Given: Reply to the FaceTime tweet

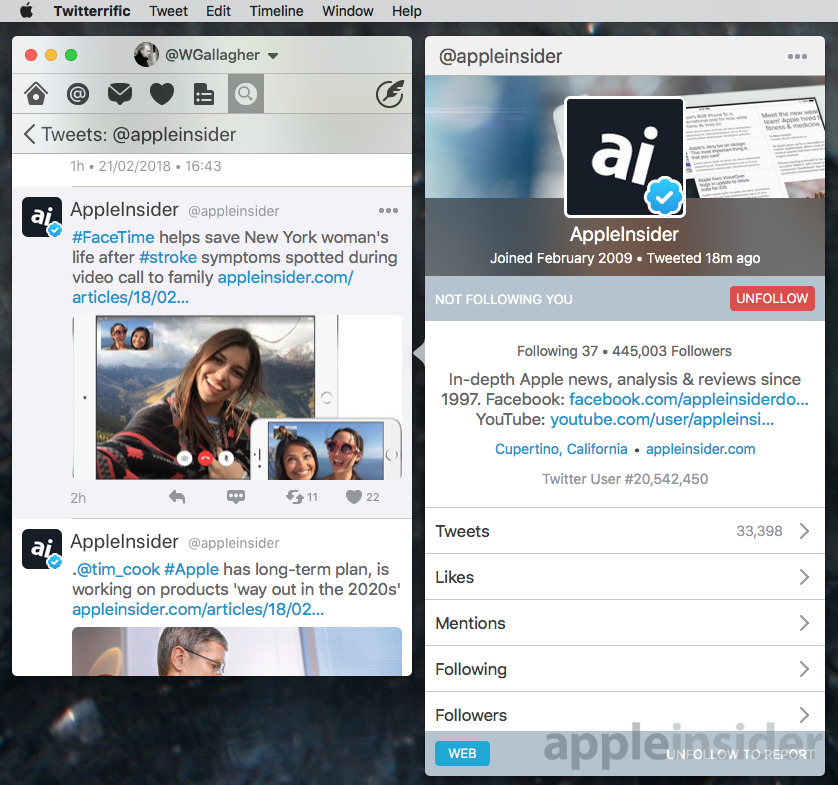Looking at the screenshot, I should coord(177,497).
